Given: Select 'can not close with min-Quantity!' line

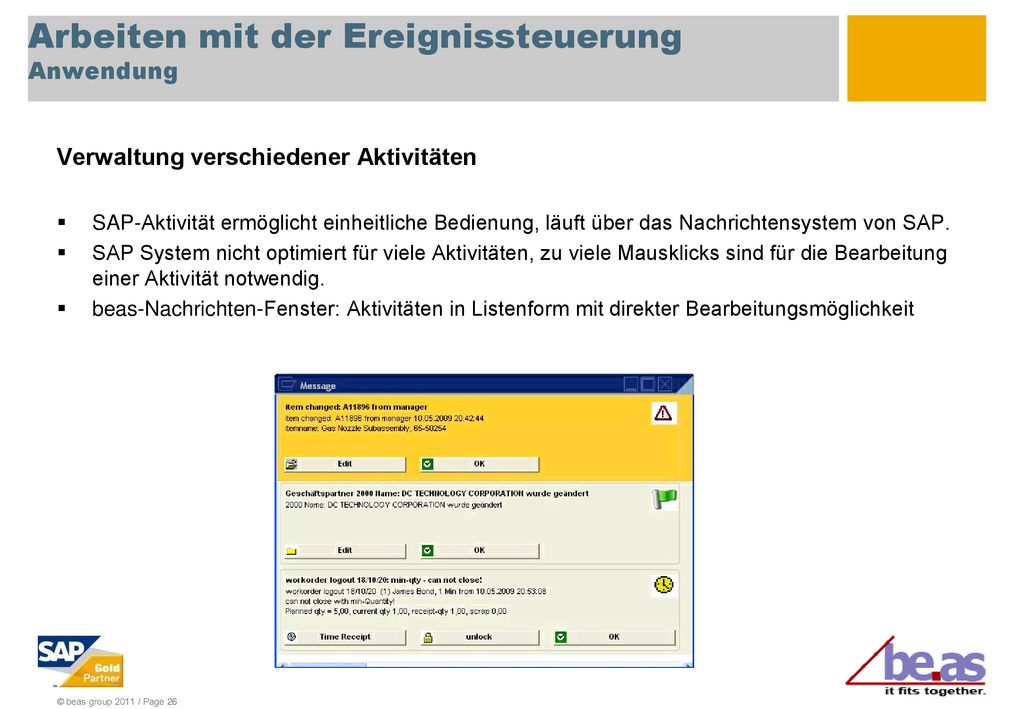Looking at the screenshot, I should click(340, 601).
